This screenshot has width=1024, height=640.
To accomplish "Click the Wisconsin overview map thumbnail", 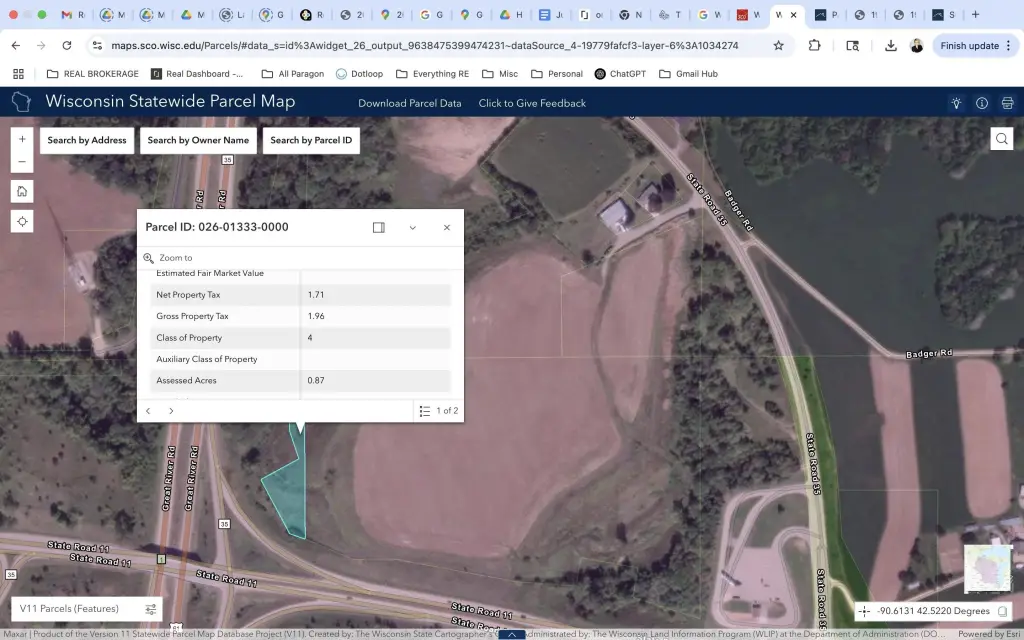I will 986,569.
